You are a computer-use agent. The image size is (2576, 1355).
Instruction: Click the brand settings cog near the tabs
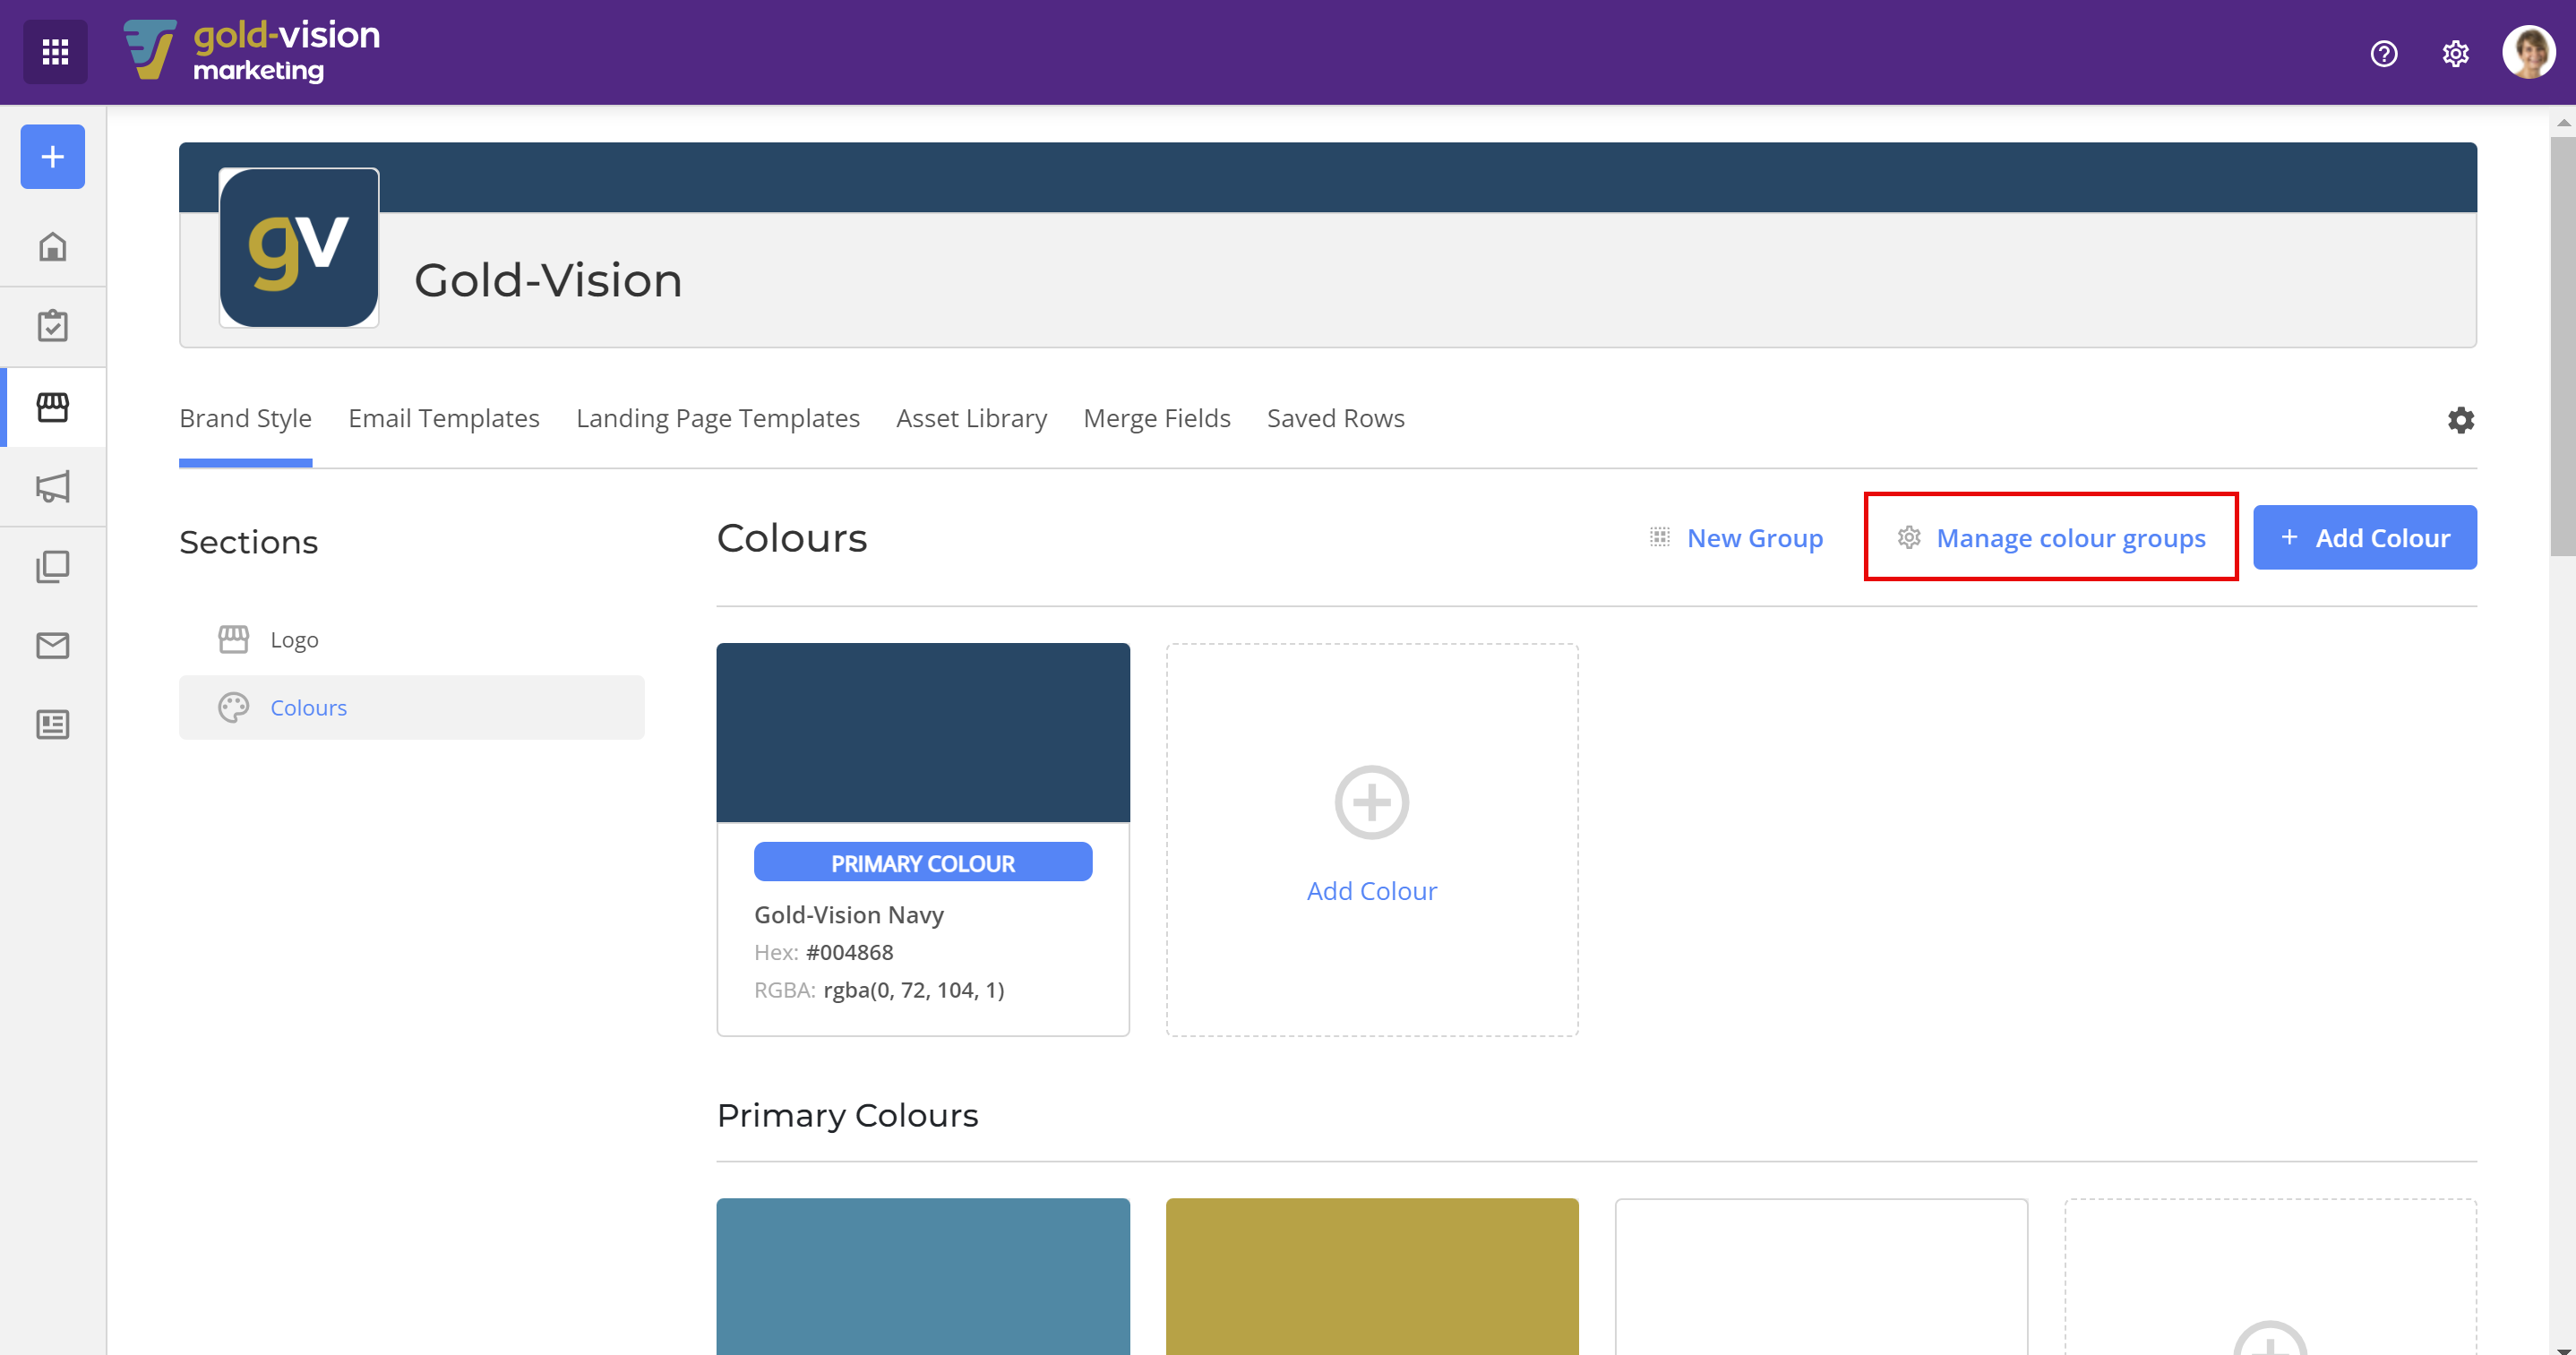[2460, 420]
